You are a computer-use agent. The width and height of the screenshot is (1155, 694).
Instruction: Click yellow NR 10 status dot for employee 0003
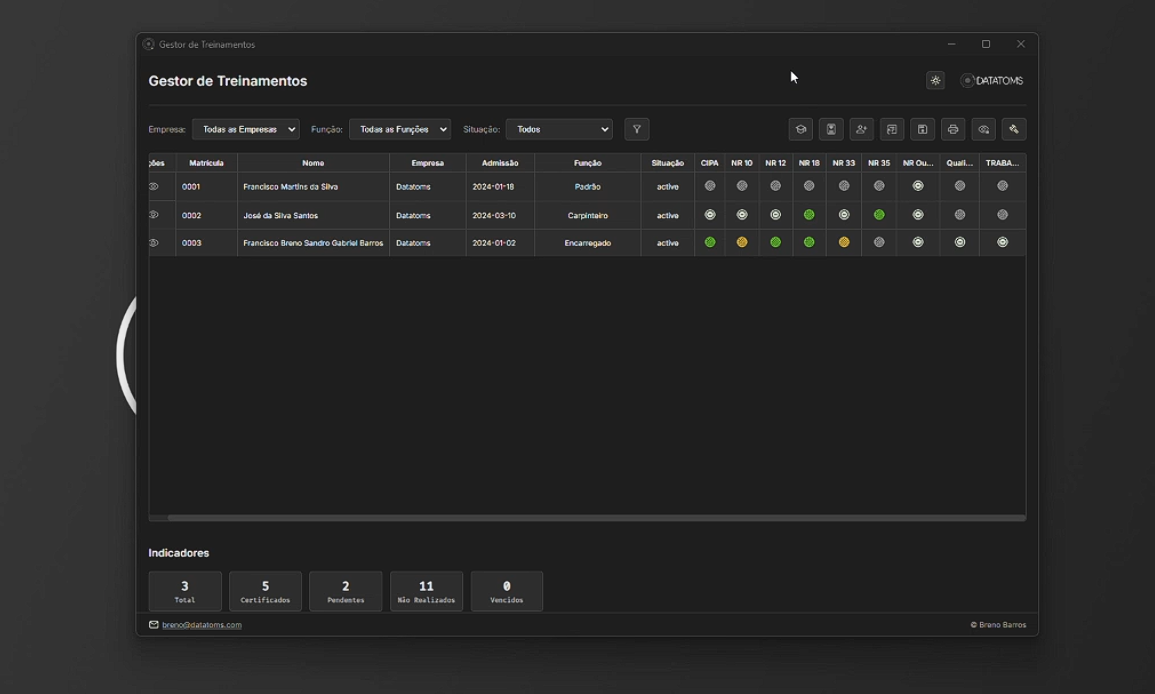point(742,242)
